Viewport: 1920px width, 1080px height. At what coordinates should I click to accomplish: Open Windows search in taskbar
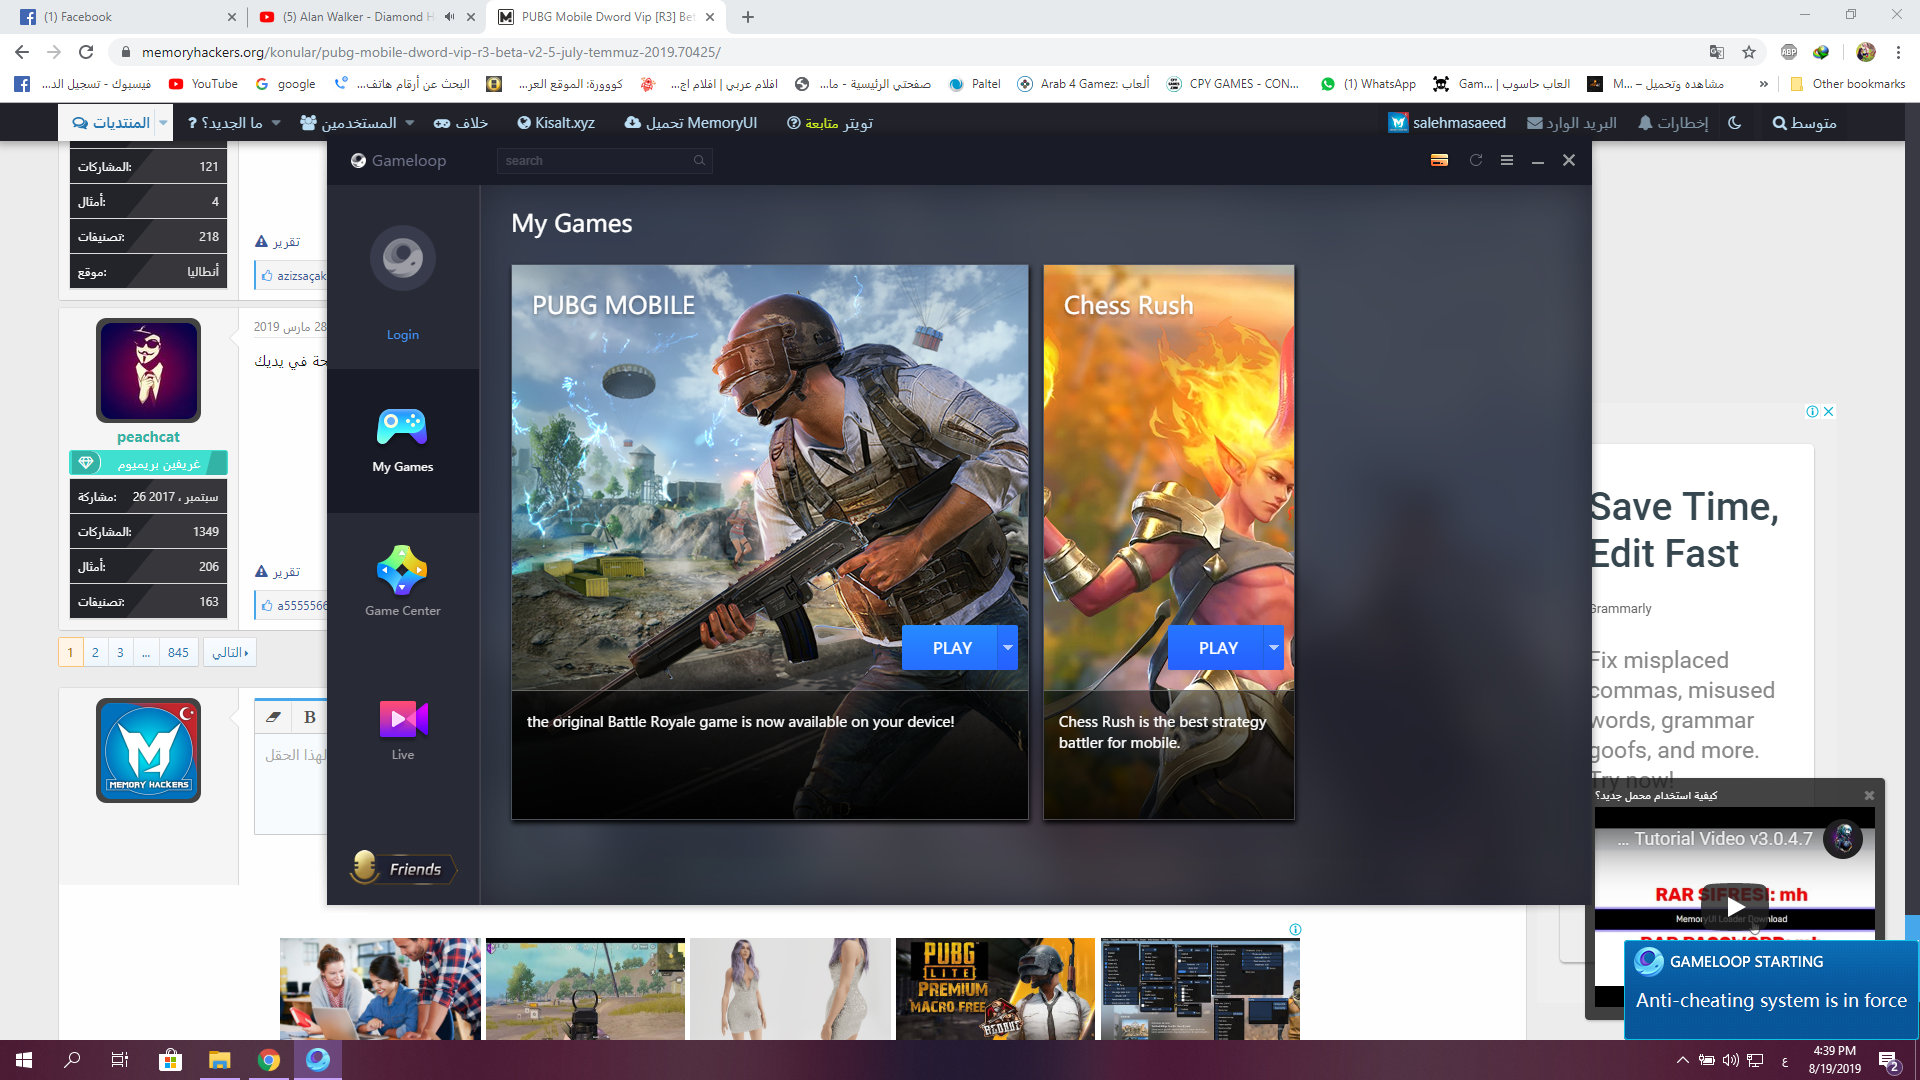click(x=72, y=1060)
